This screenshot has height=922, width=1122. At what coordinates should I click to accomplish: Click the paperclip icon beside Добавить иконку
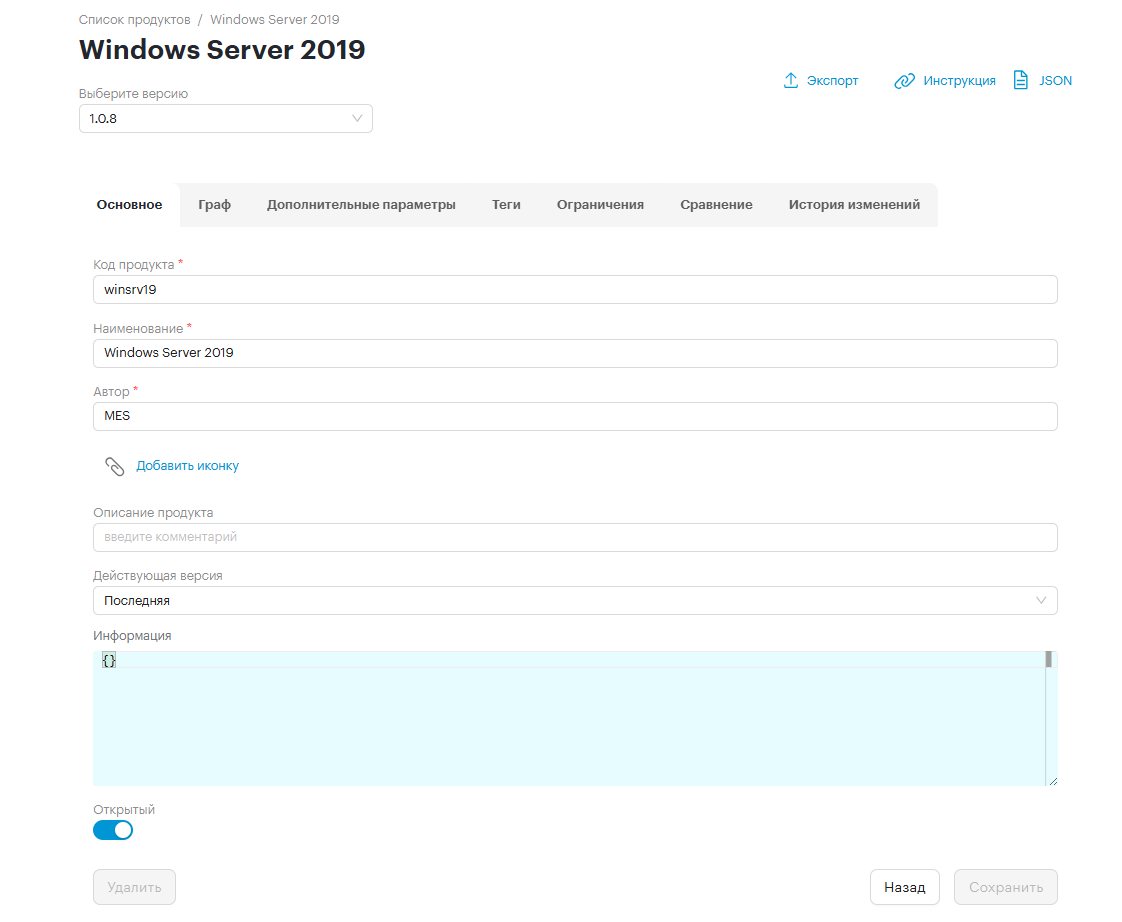point(114,466)
